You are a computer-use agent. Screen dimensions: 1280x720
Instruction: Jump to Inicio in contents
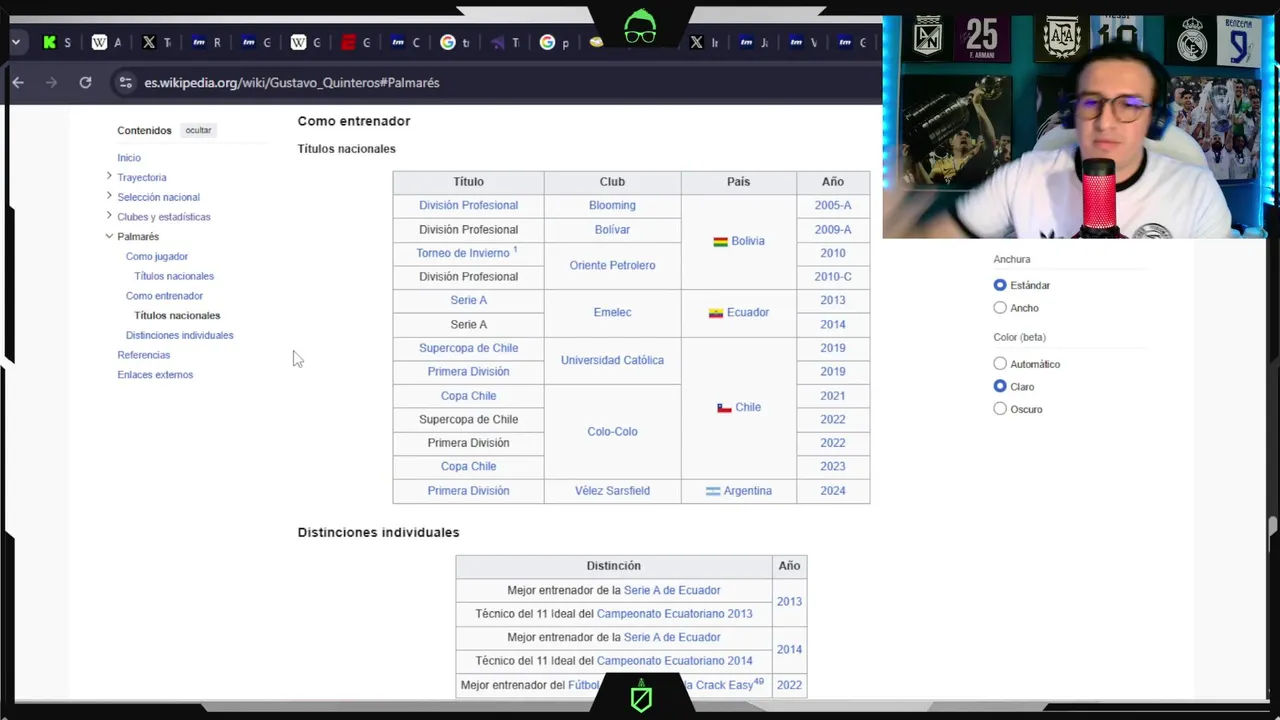tap(129, 158)
